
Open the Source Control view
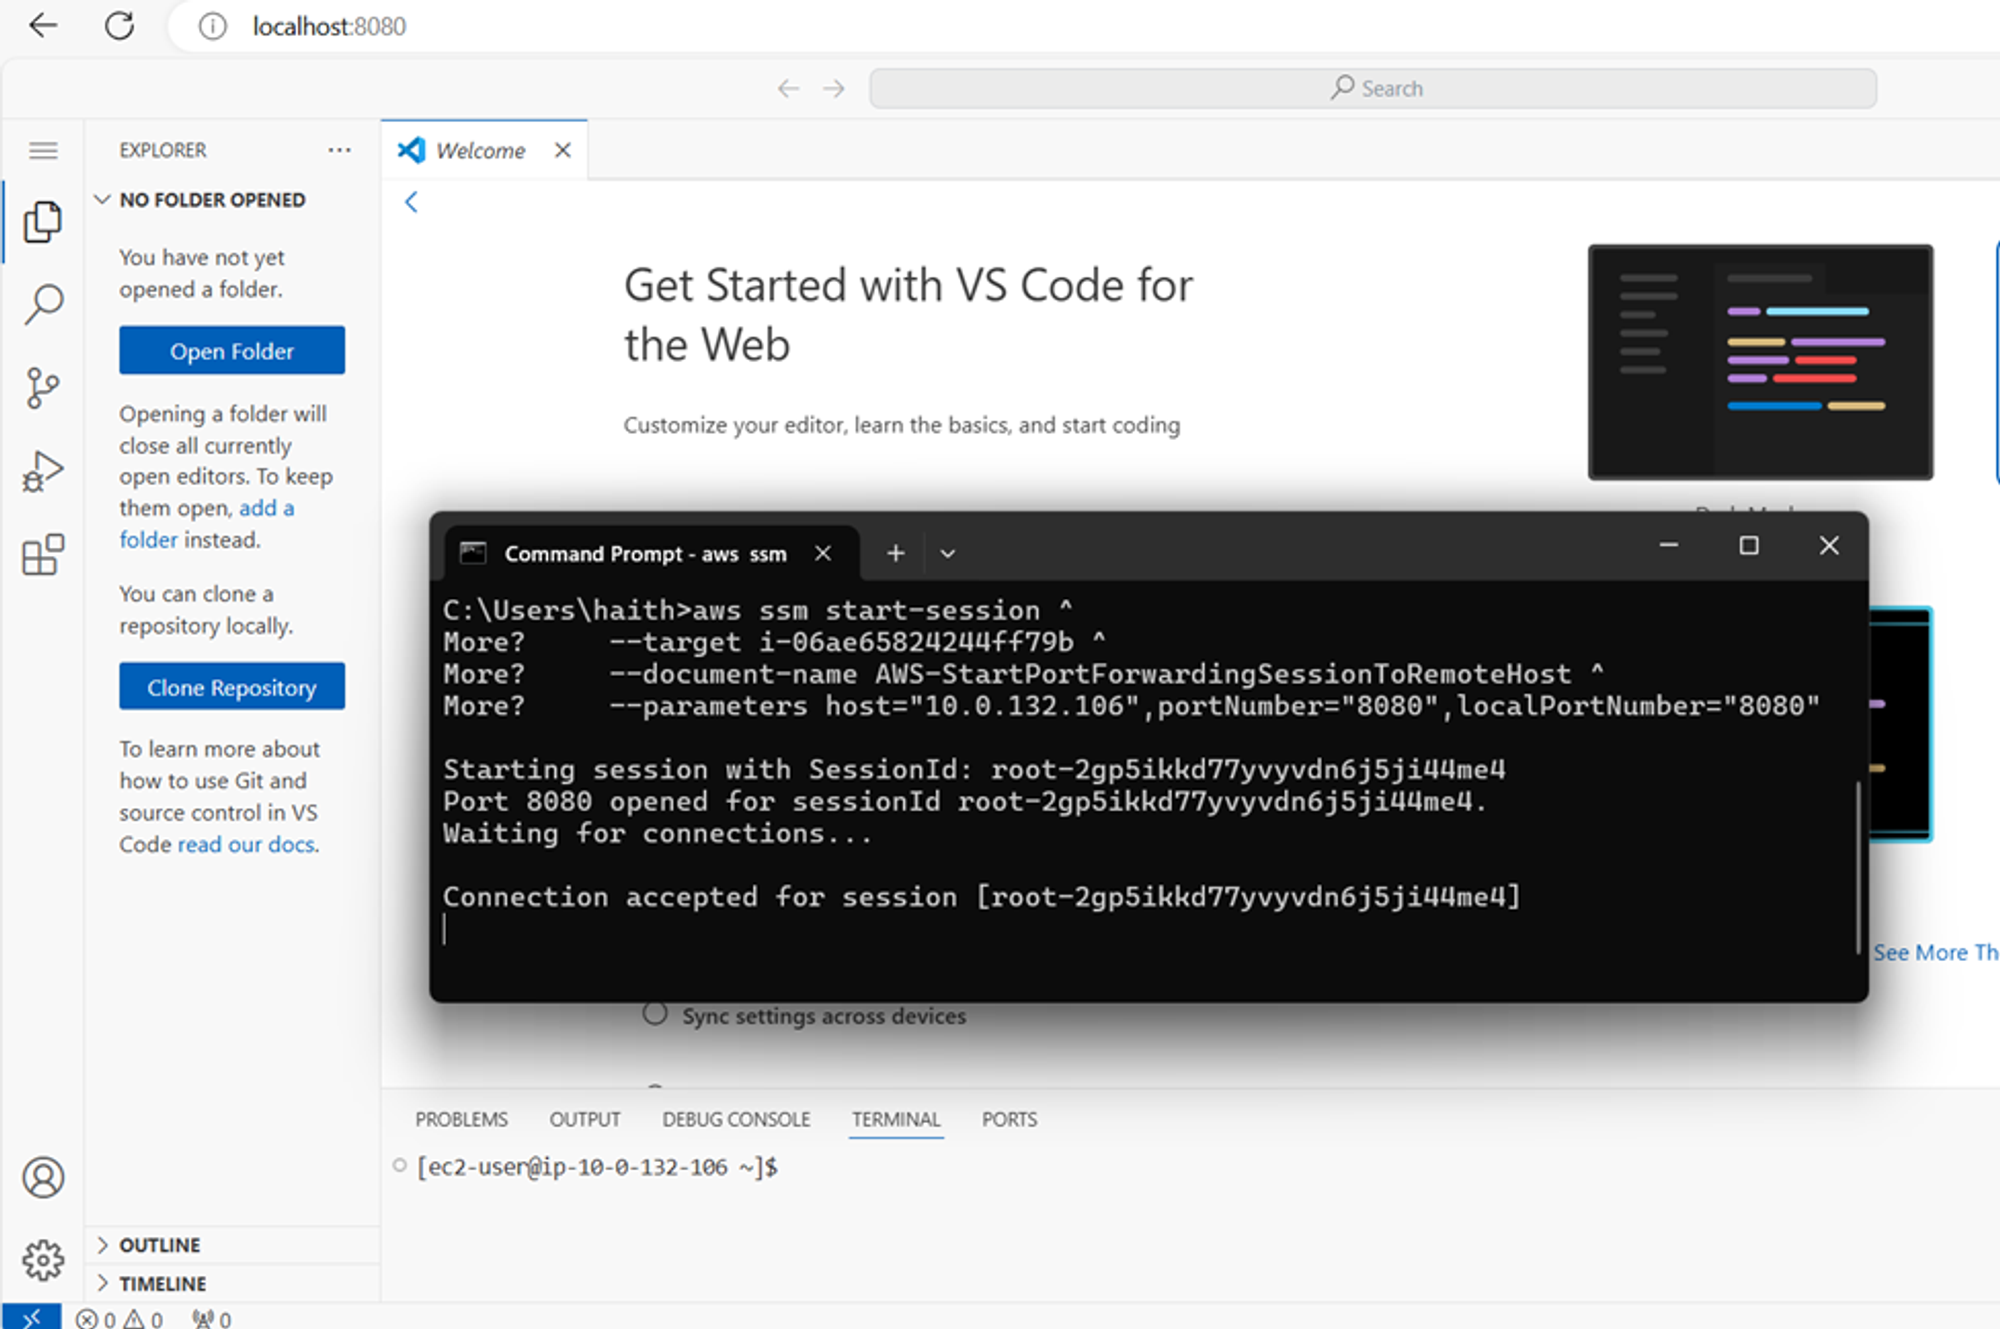pyautogui.click(x=43, y=388)
